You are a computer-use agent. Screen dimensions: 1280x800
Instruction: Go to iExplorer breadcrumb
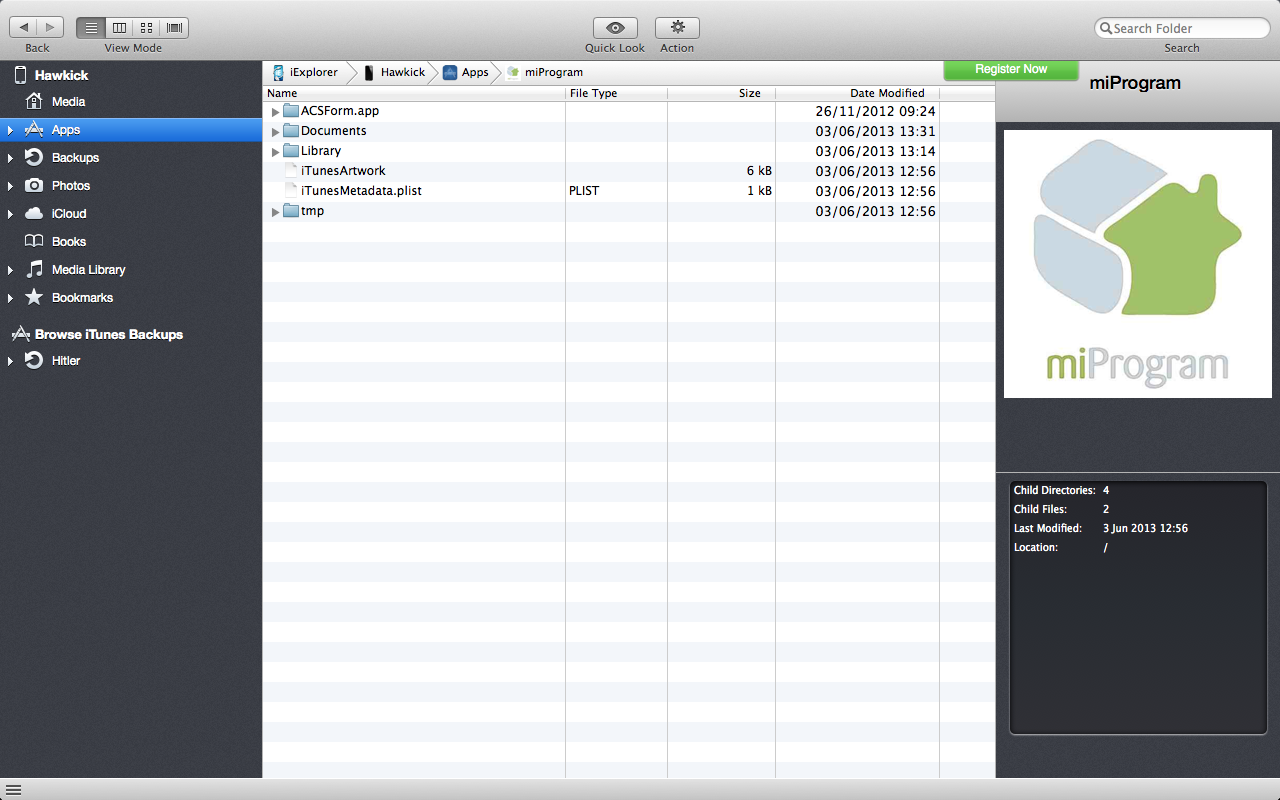[x=305, y=72]
